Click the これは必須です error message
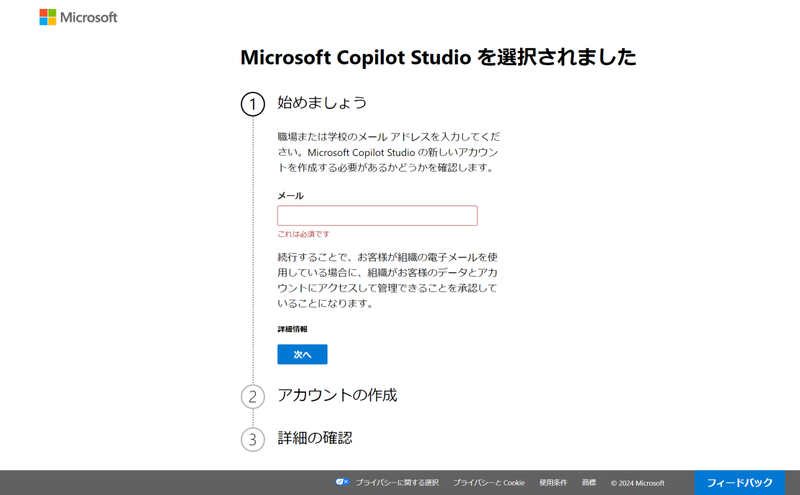Image resolution: width=800 pixels, height=495 pixels. [x=304, y=234]
